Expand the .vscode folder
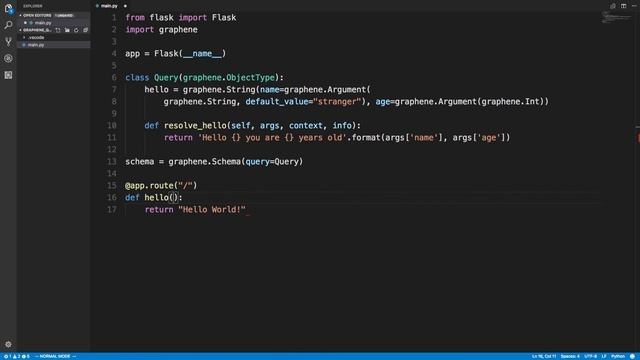Viewport: 640px width, 360px height. coord(36,38)
